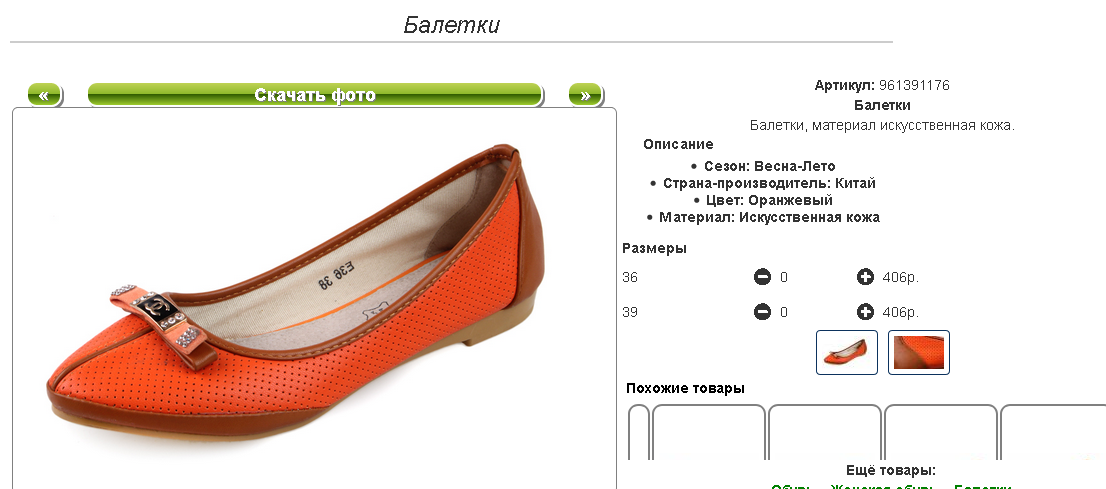The height and width of the screenshot is (489, 1106).
Task: Click the quantity value for size 36
Action: tap(784, 278)
